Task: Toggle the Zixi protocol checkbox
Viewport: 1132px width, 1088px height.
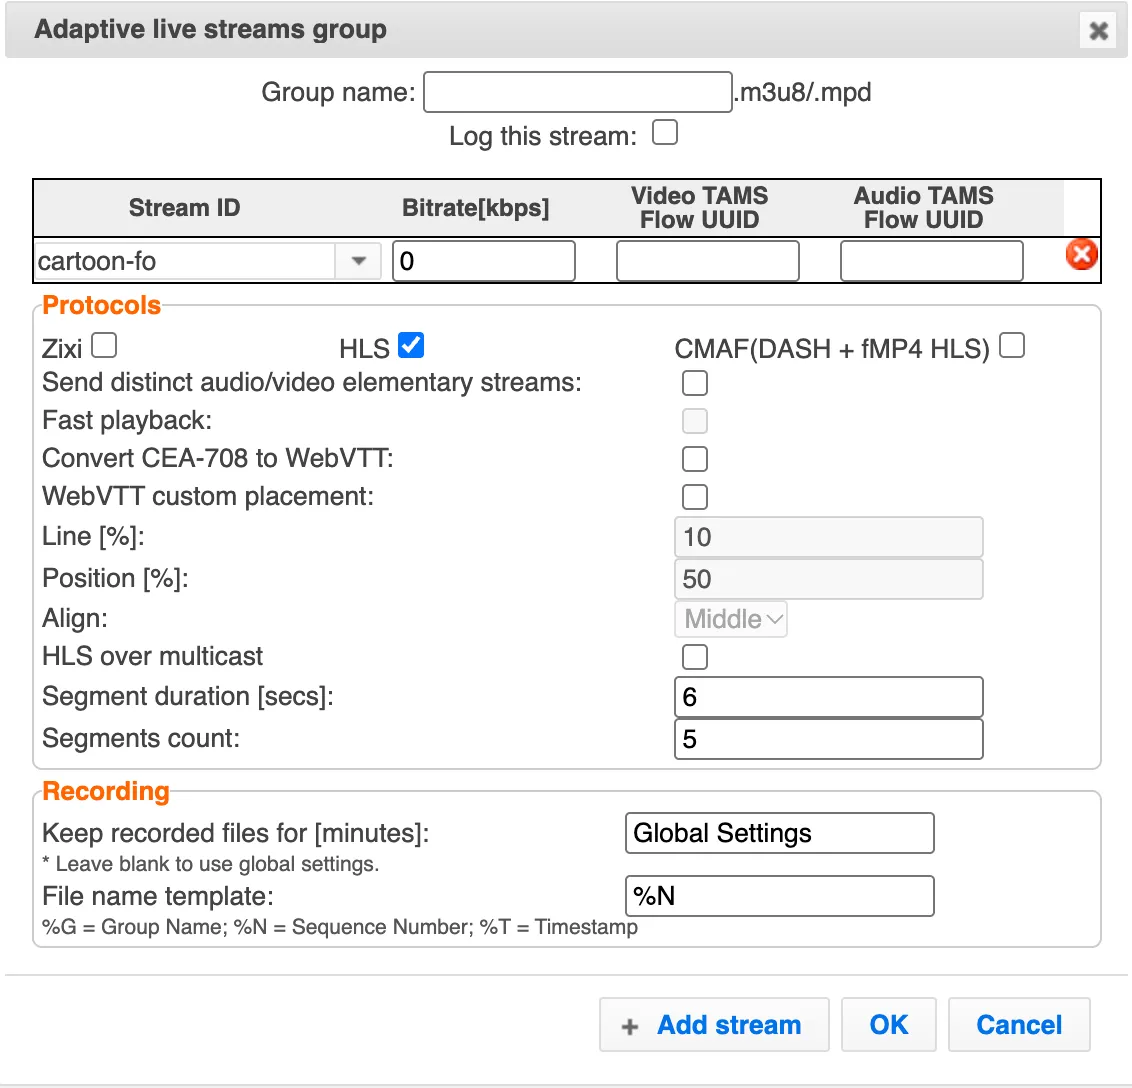Action: click(x=104, y=345)
